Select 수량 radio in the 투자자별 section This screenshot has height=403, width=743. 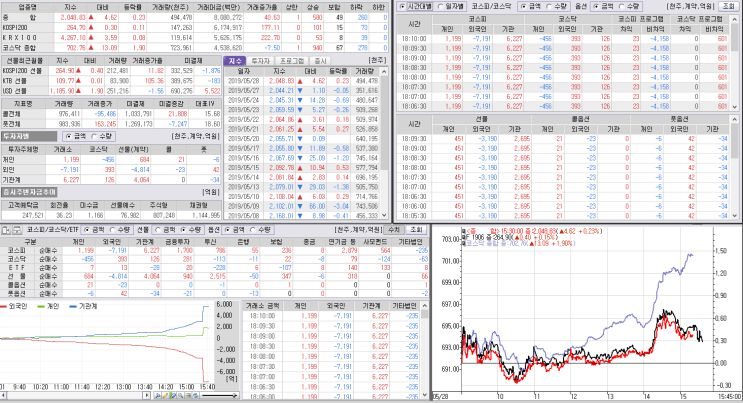point(94,136)
